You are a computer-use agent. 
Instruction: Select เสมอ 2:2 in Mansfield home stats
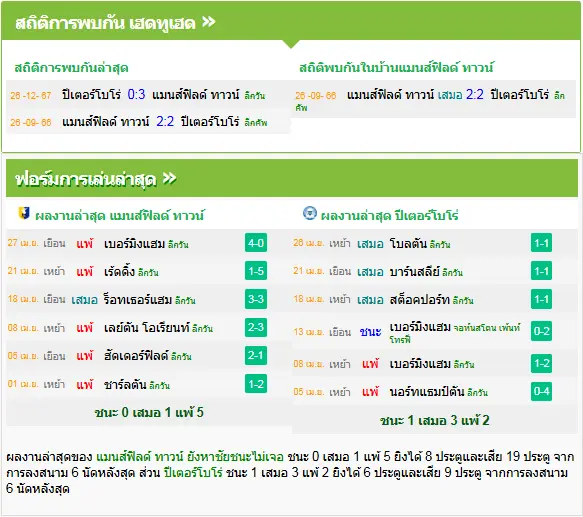(x=460, y=94)
